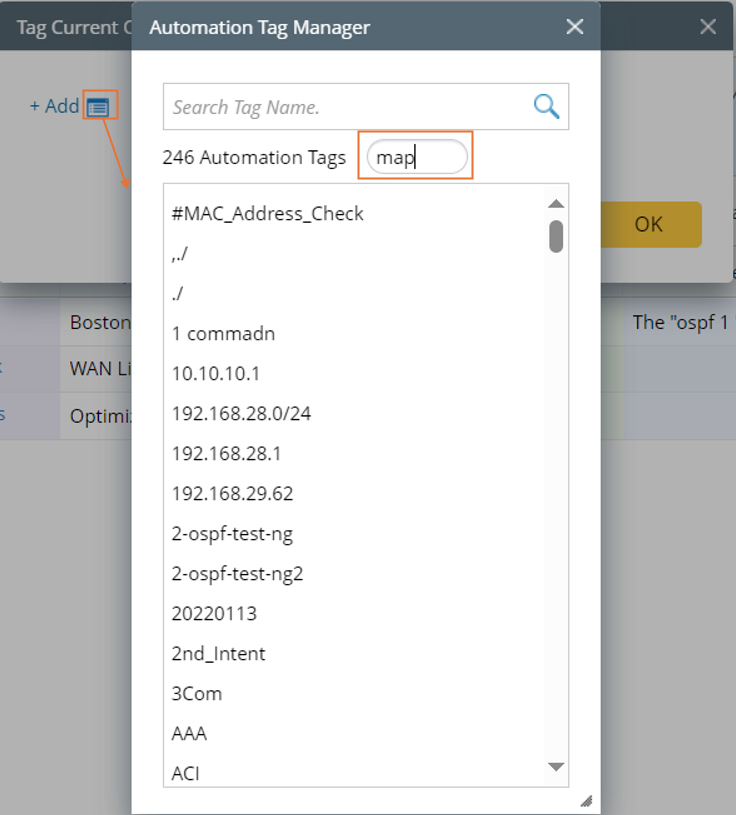Pick the 2nd_Intent tag
Viewport: 736px width, 815px height.
219,654
